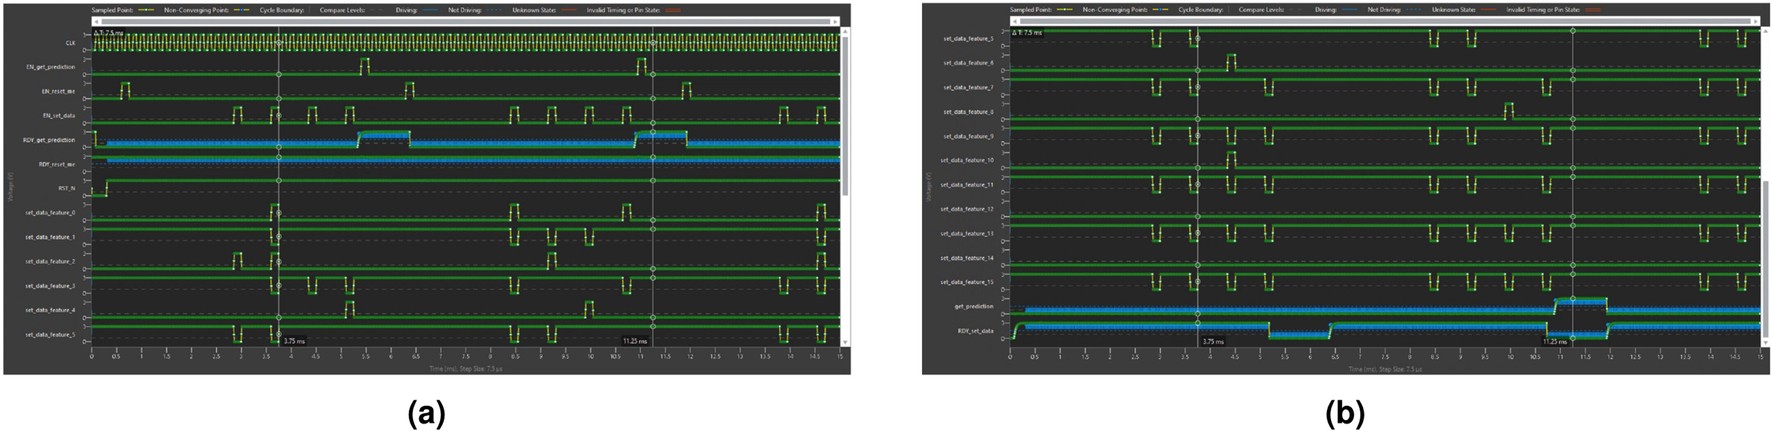Click the Time (ms) axis title in panel (b)
Viewport: 1772px width, 431px height.
coord(1384,368)
